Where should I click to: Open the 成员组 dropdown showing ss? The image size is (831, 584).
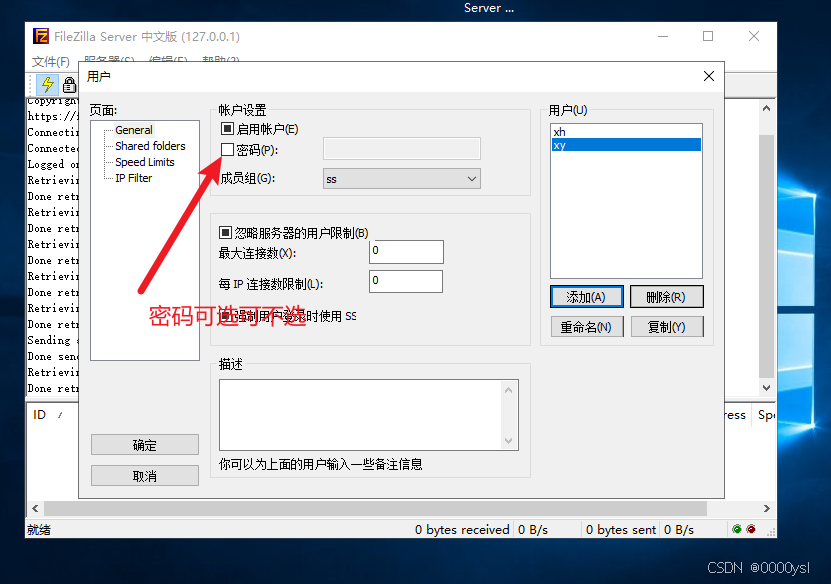tap(402, 179)
